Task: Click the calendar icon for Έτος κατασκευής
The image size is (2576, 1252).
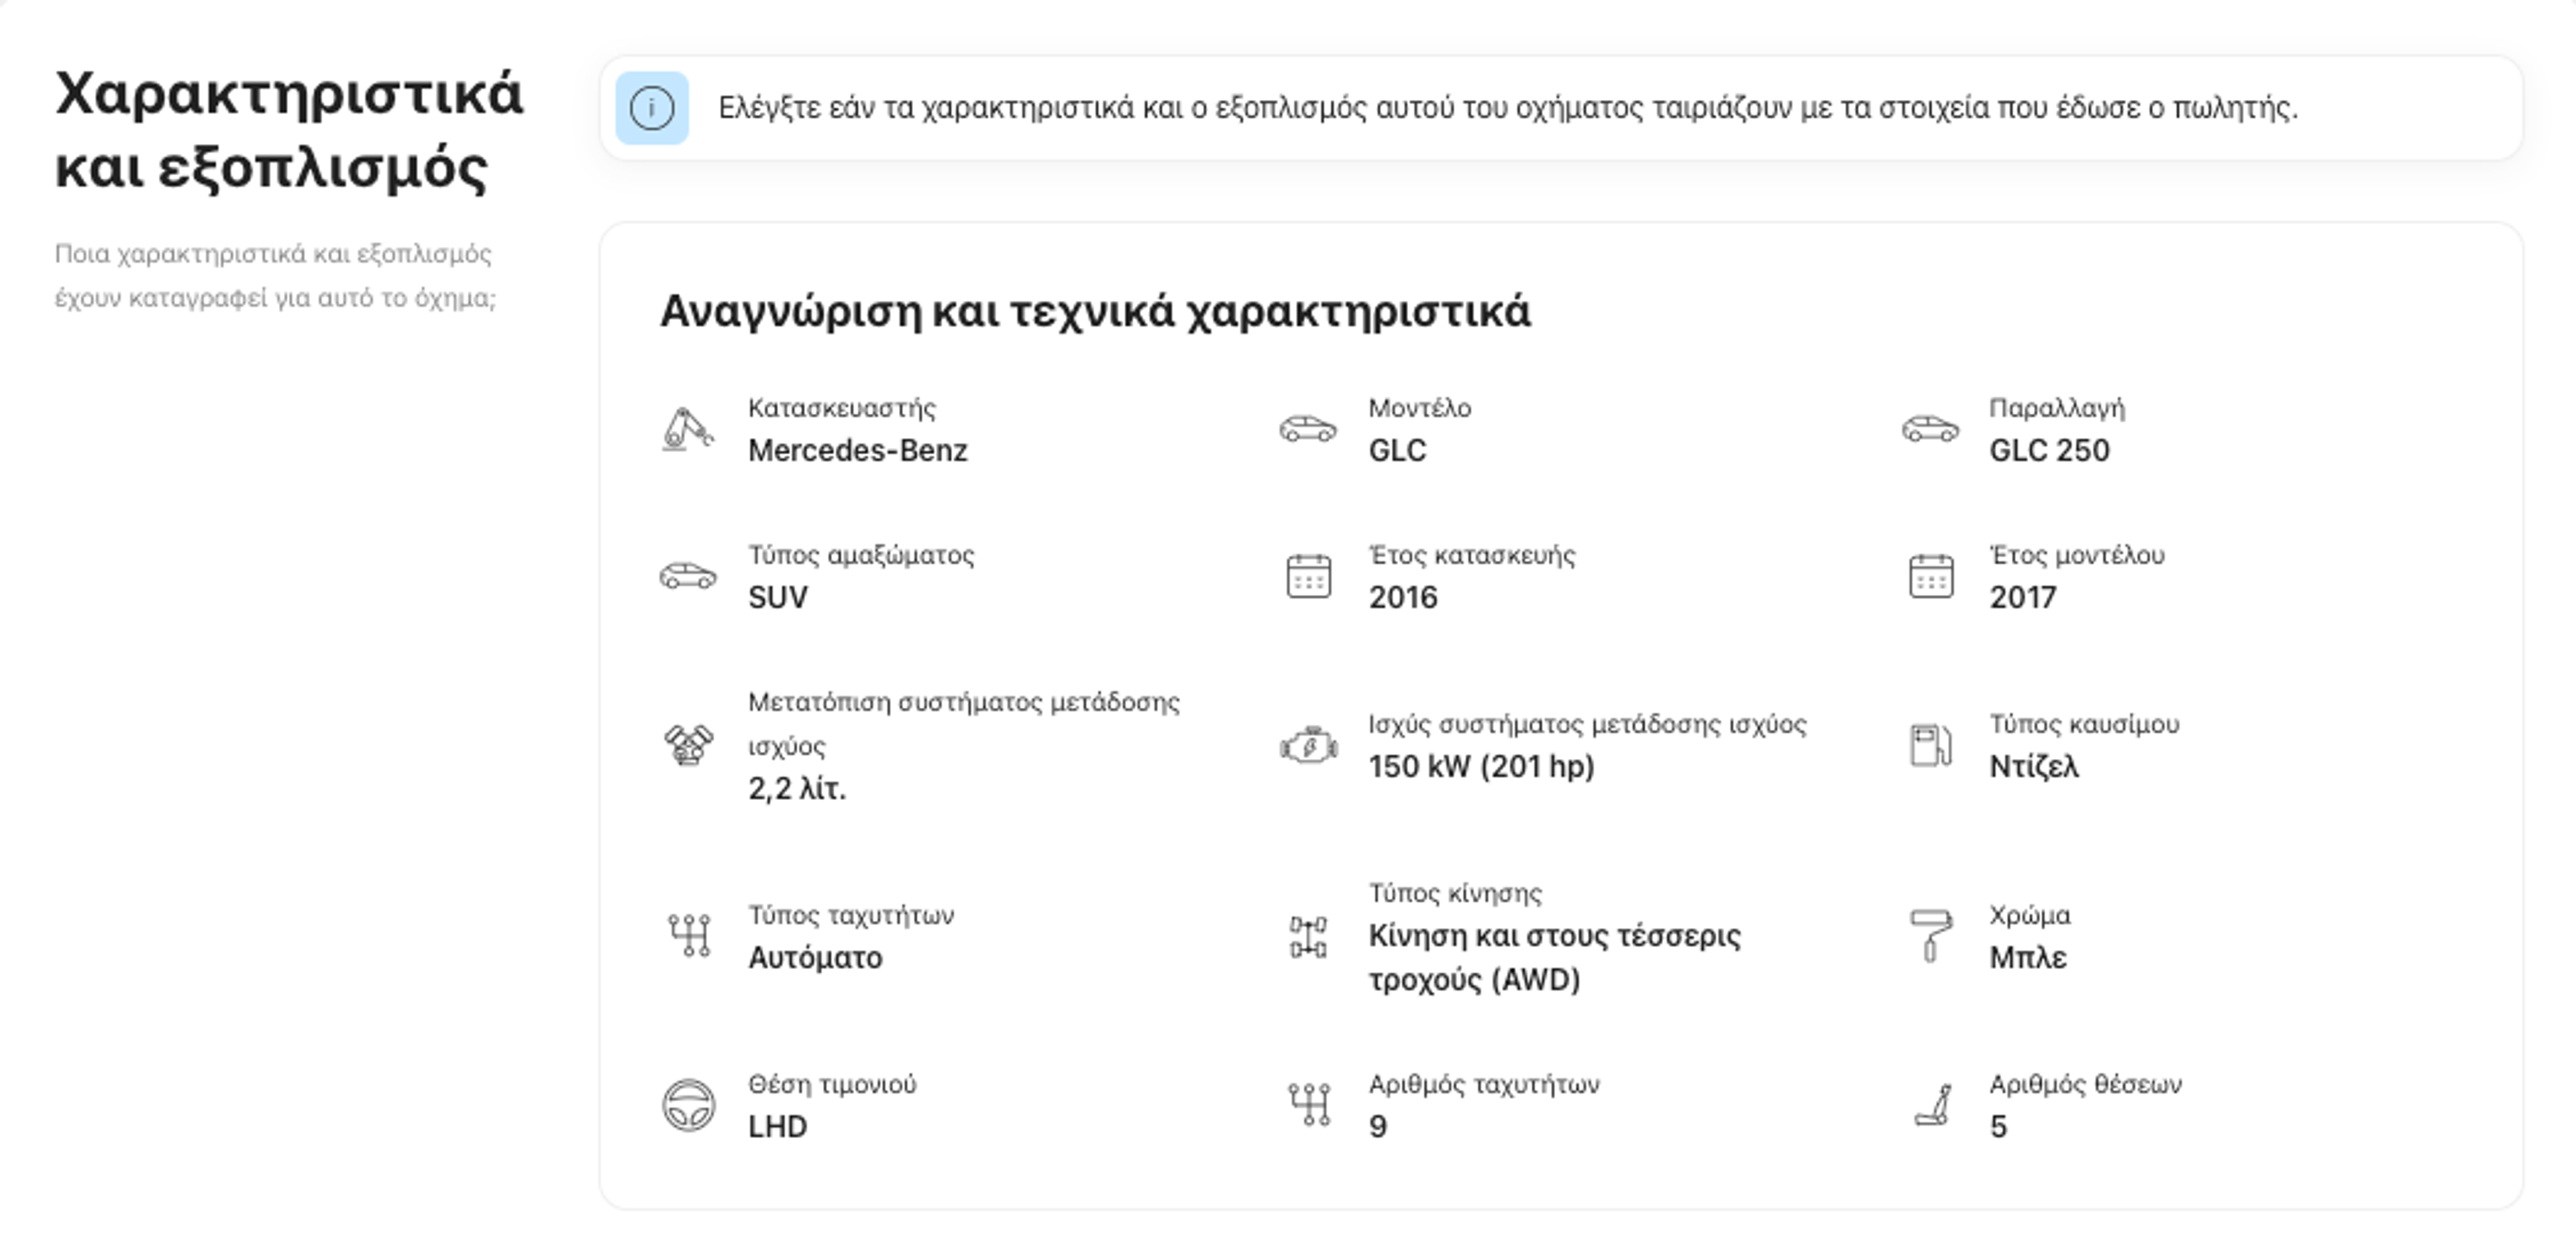Action: 1308,576
